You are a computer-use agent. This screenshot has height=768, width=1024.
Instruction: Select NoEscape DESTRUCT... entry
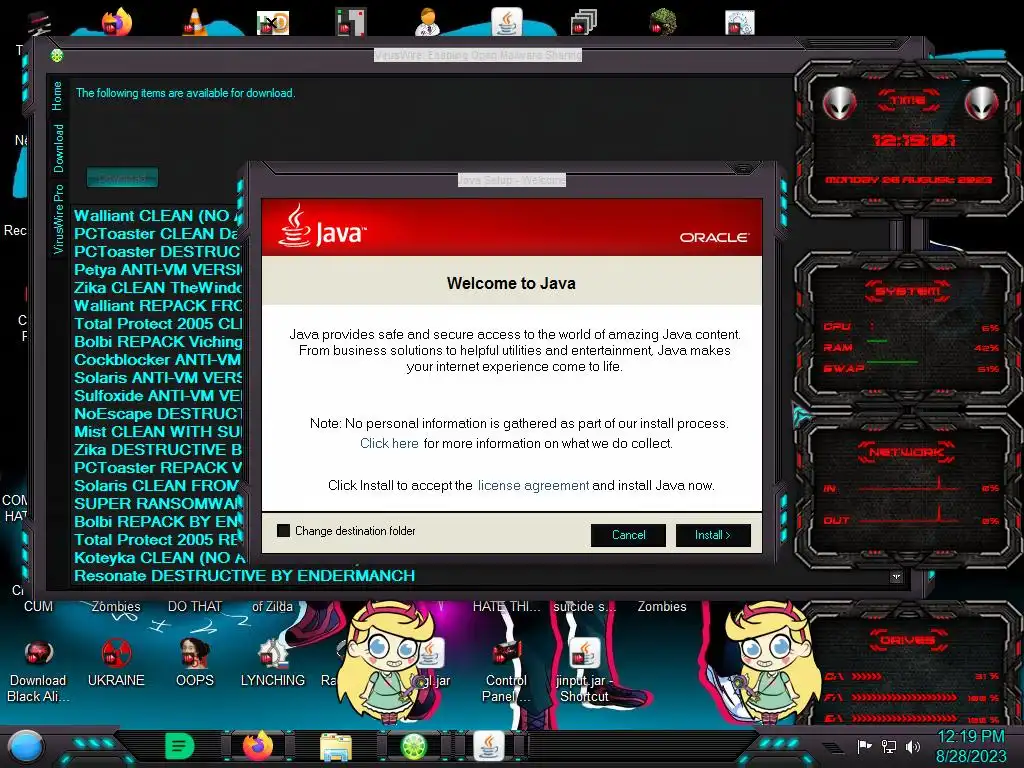click(x=157, y=413)
